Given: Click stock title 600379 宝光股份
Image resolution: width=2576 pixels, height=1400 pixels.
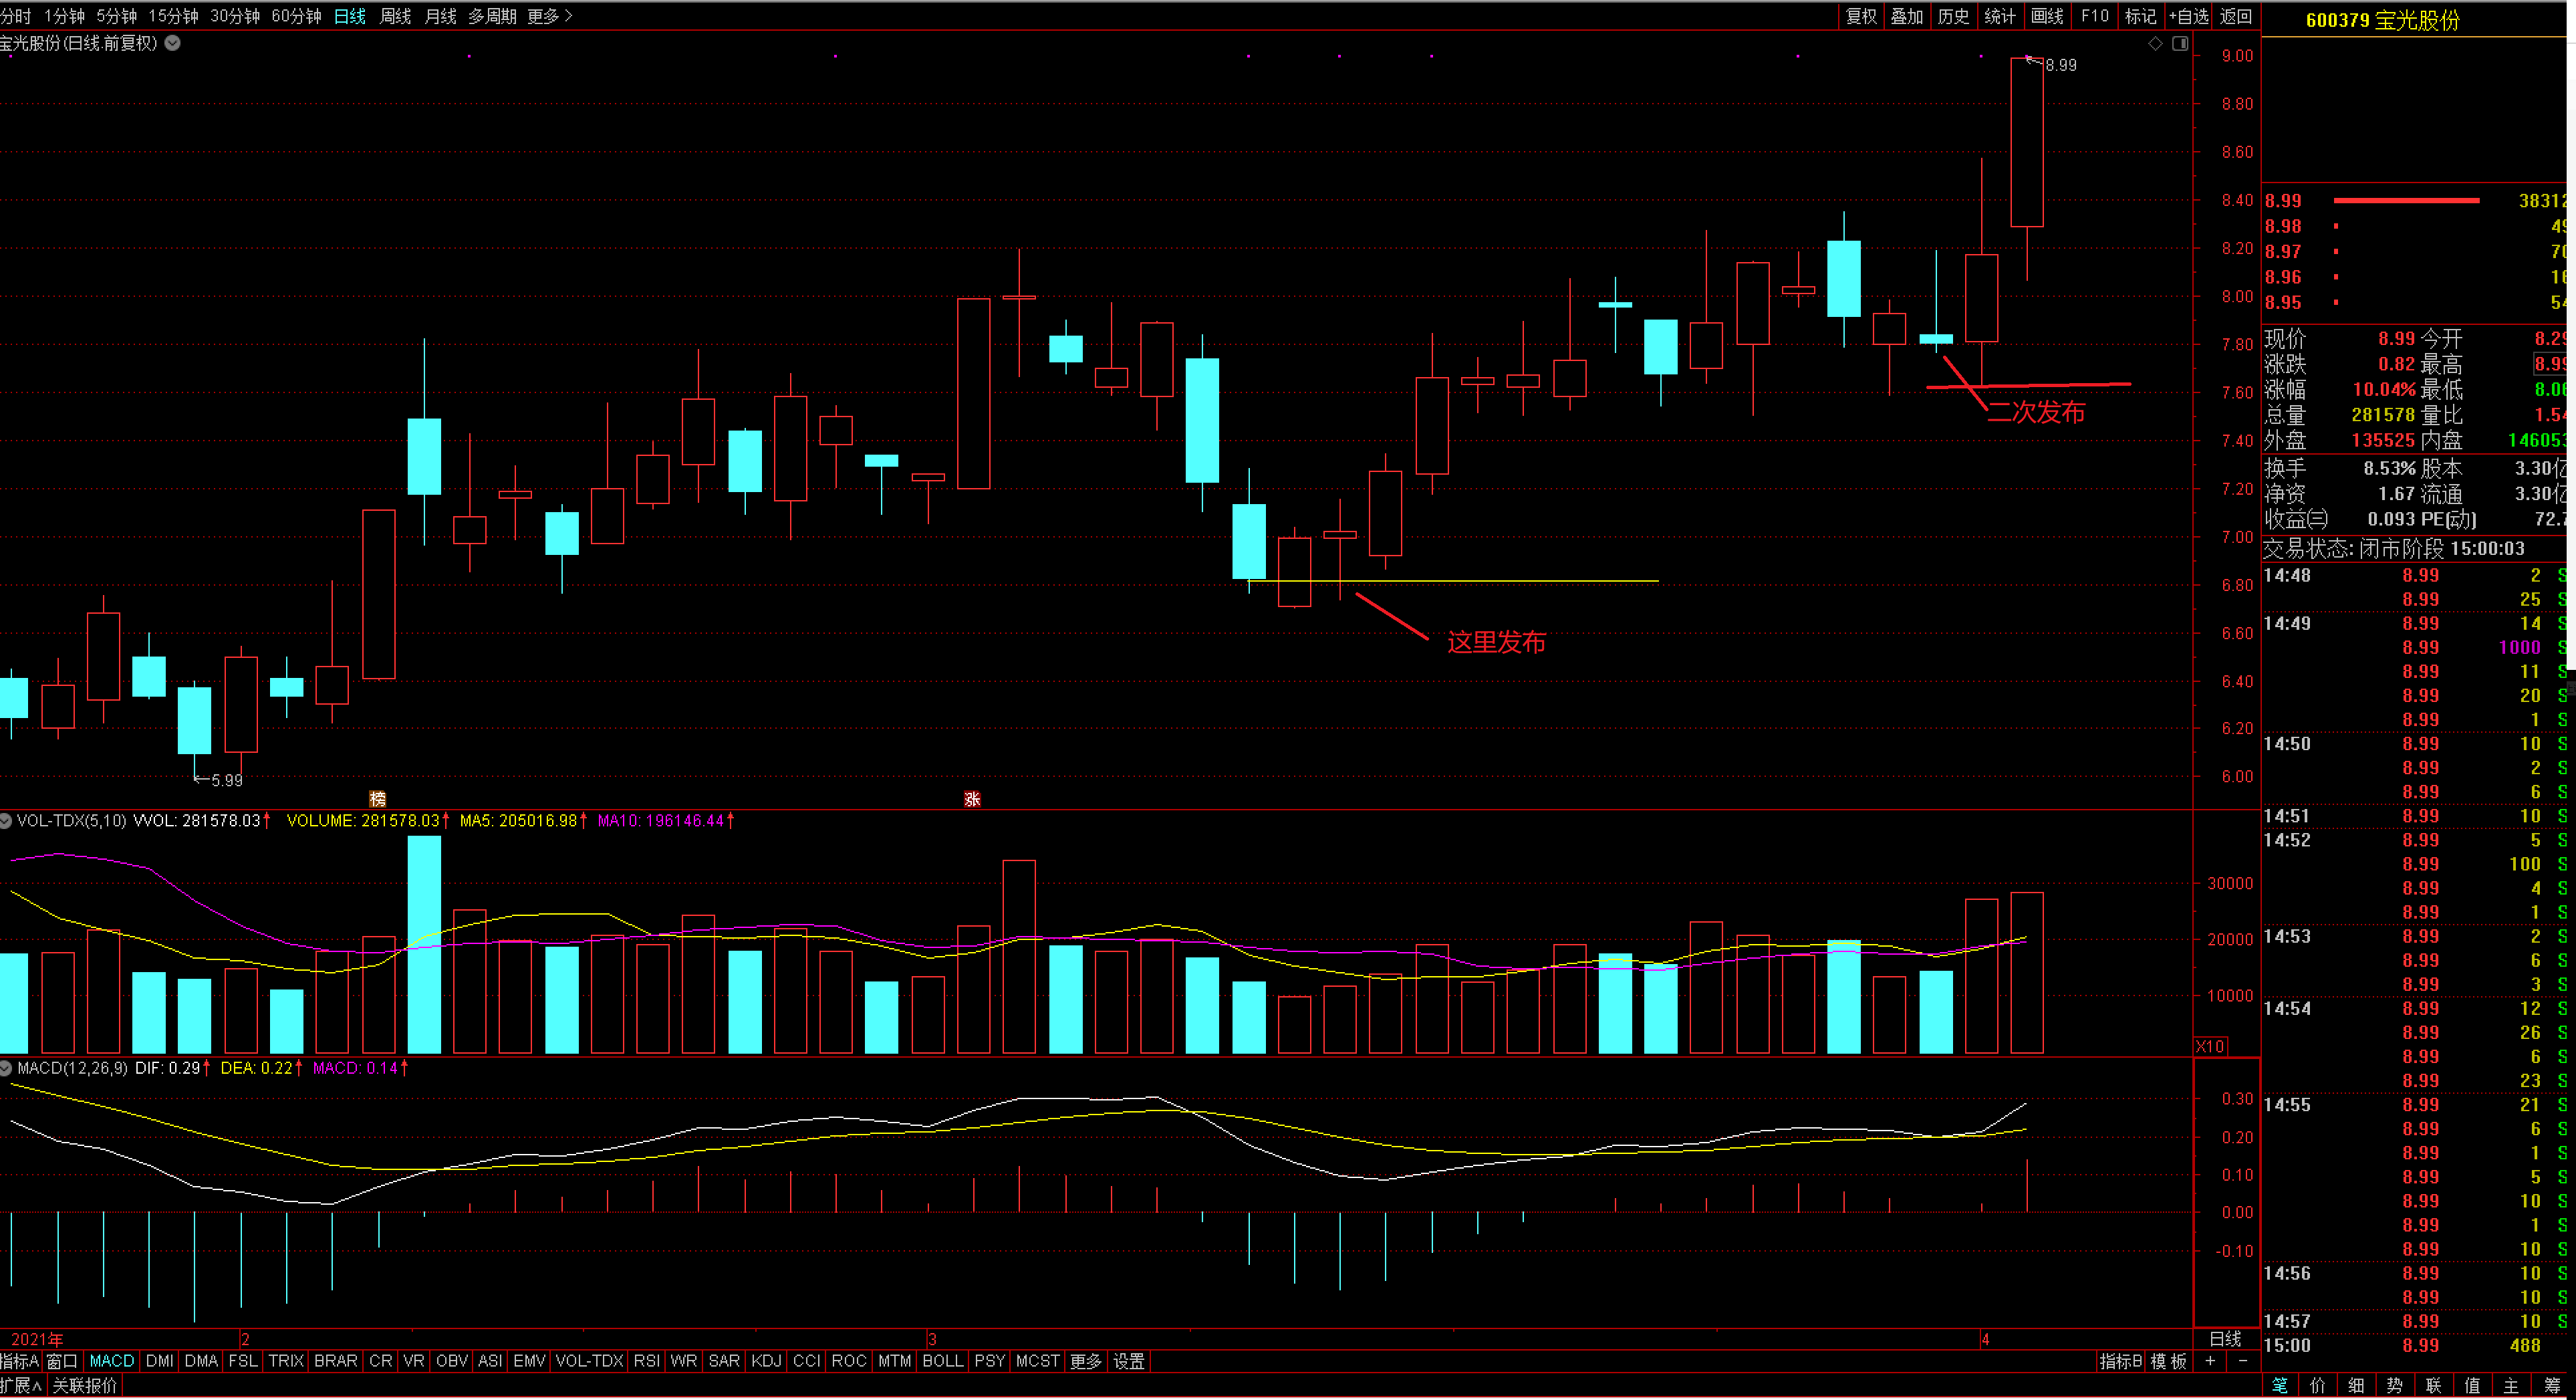Looking at the screenshot, I should point(2382,21).
